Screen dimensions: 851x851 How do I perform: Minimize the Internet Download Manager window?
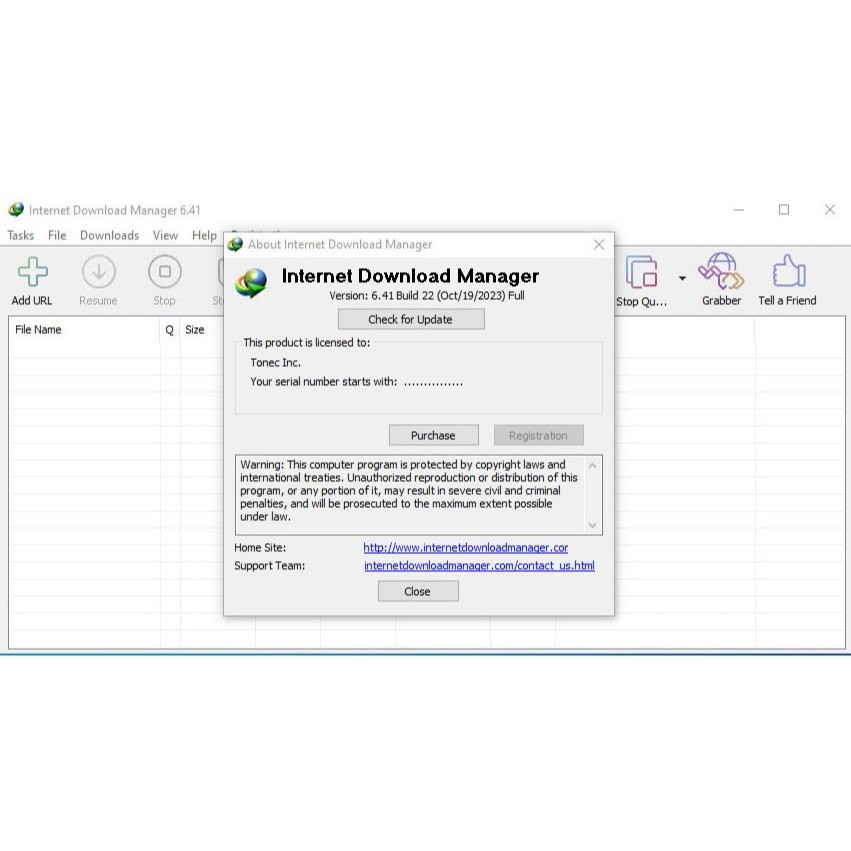tap(739, 209)
